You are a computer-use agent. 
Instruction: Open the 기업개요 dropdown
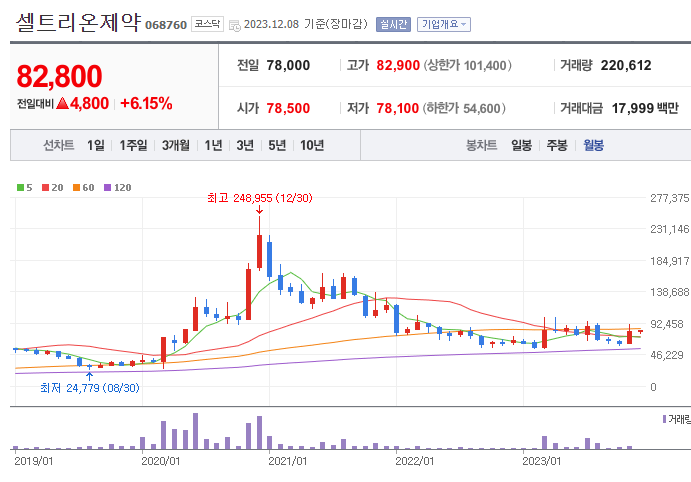(444, 24)
